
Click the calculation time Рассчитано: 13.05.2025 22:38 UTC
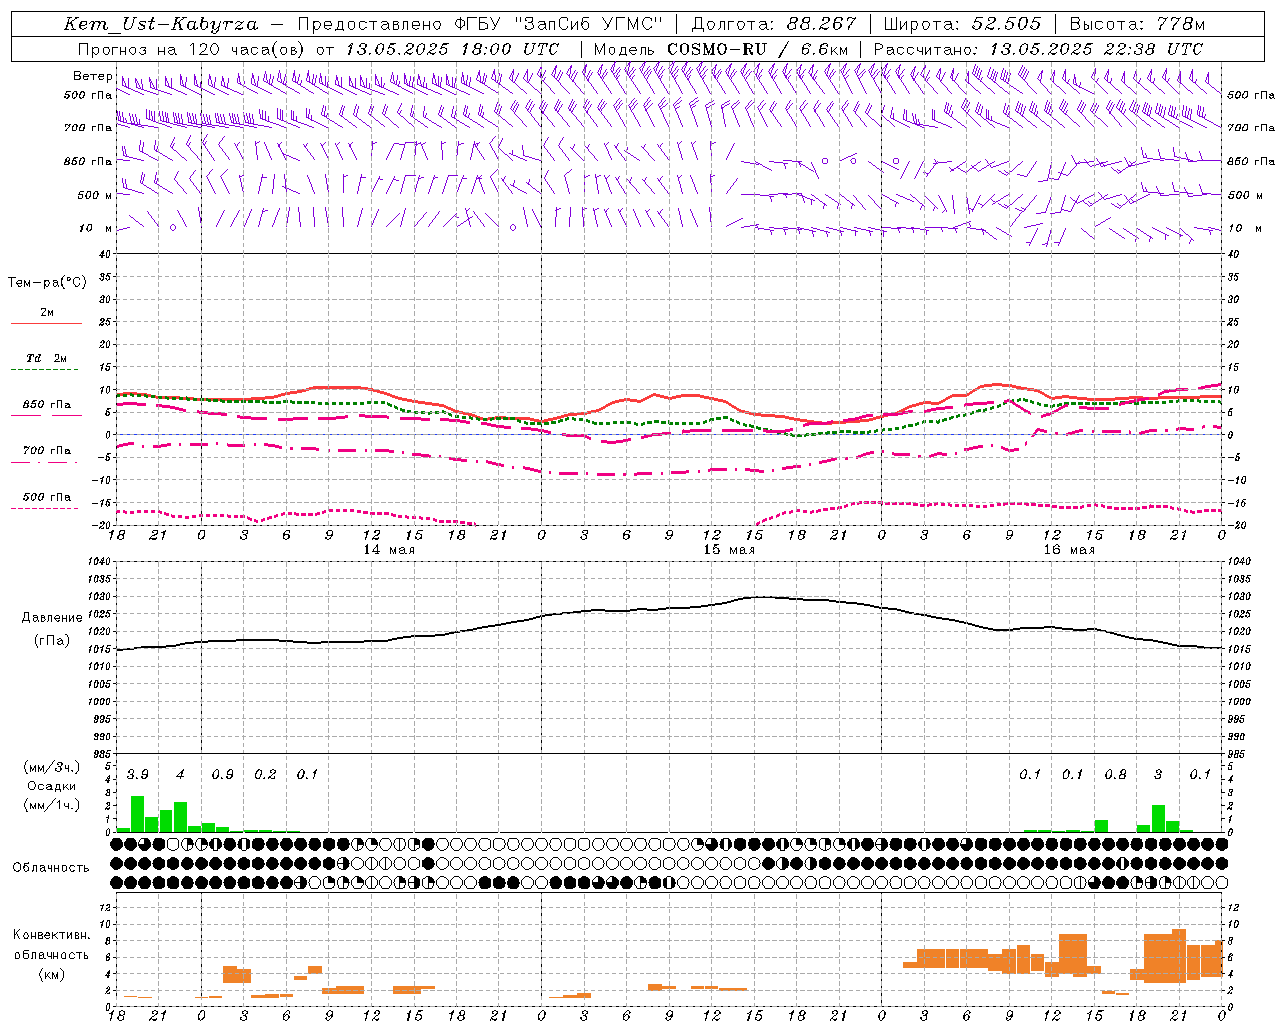coord(1038,49)
